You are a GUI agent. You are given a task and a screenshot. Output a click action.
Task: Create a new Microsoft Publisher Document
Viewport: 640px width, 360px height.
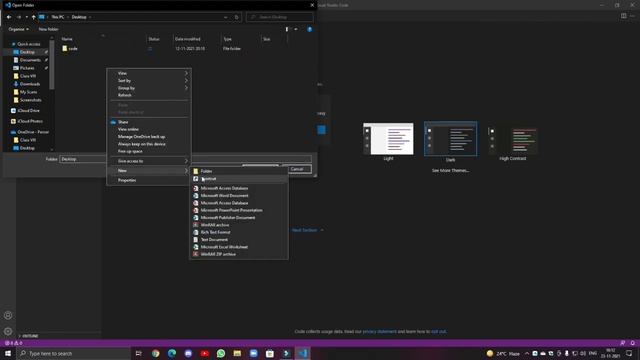pyautogui.click(x=239, y=218)
